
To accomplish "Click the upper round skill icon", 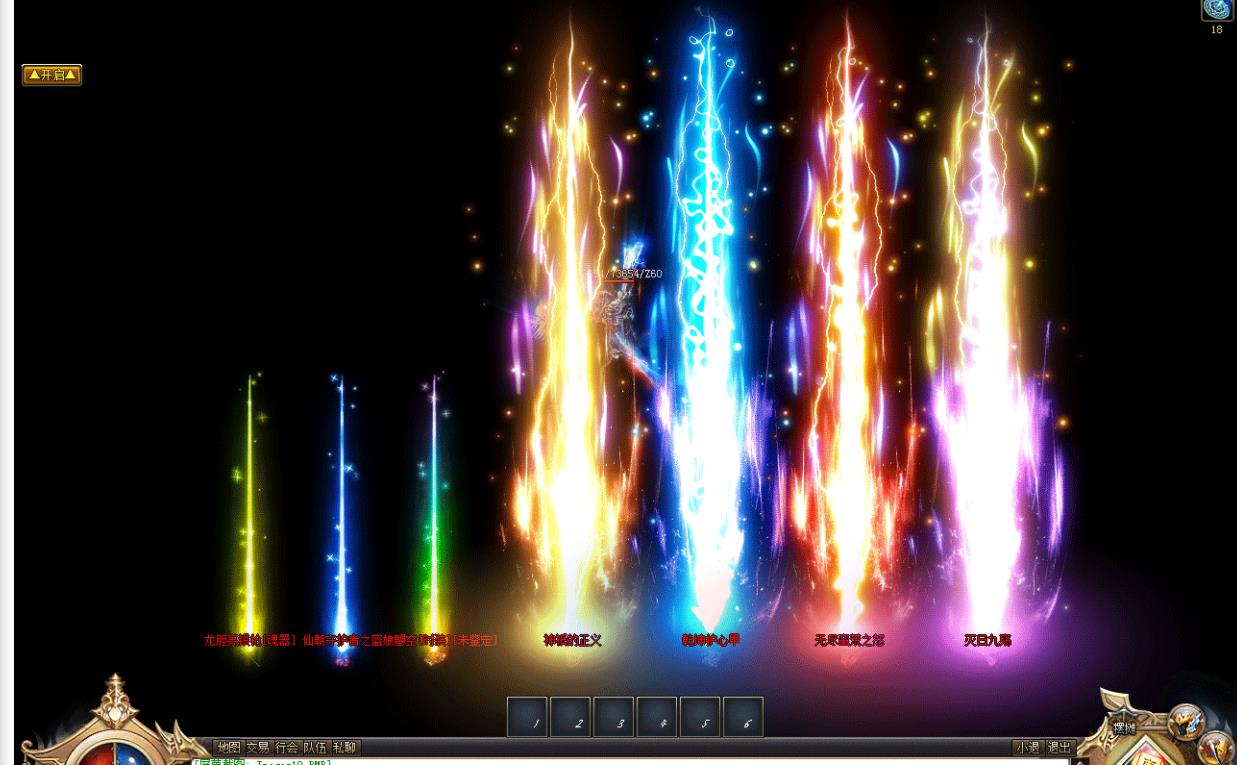I will 1186,721.
